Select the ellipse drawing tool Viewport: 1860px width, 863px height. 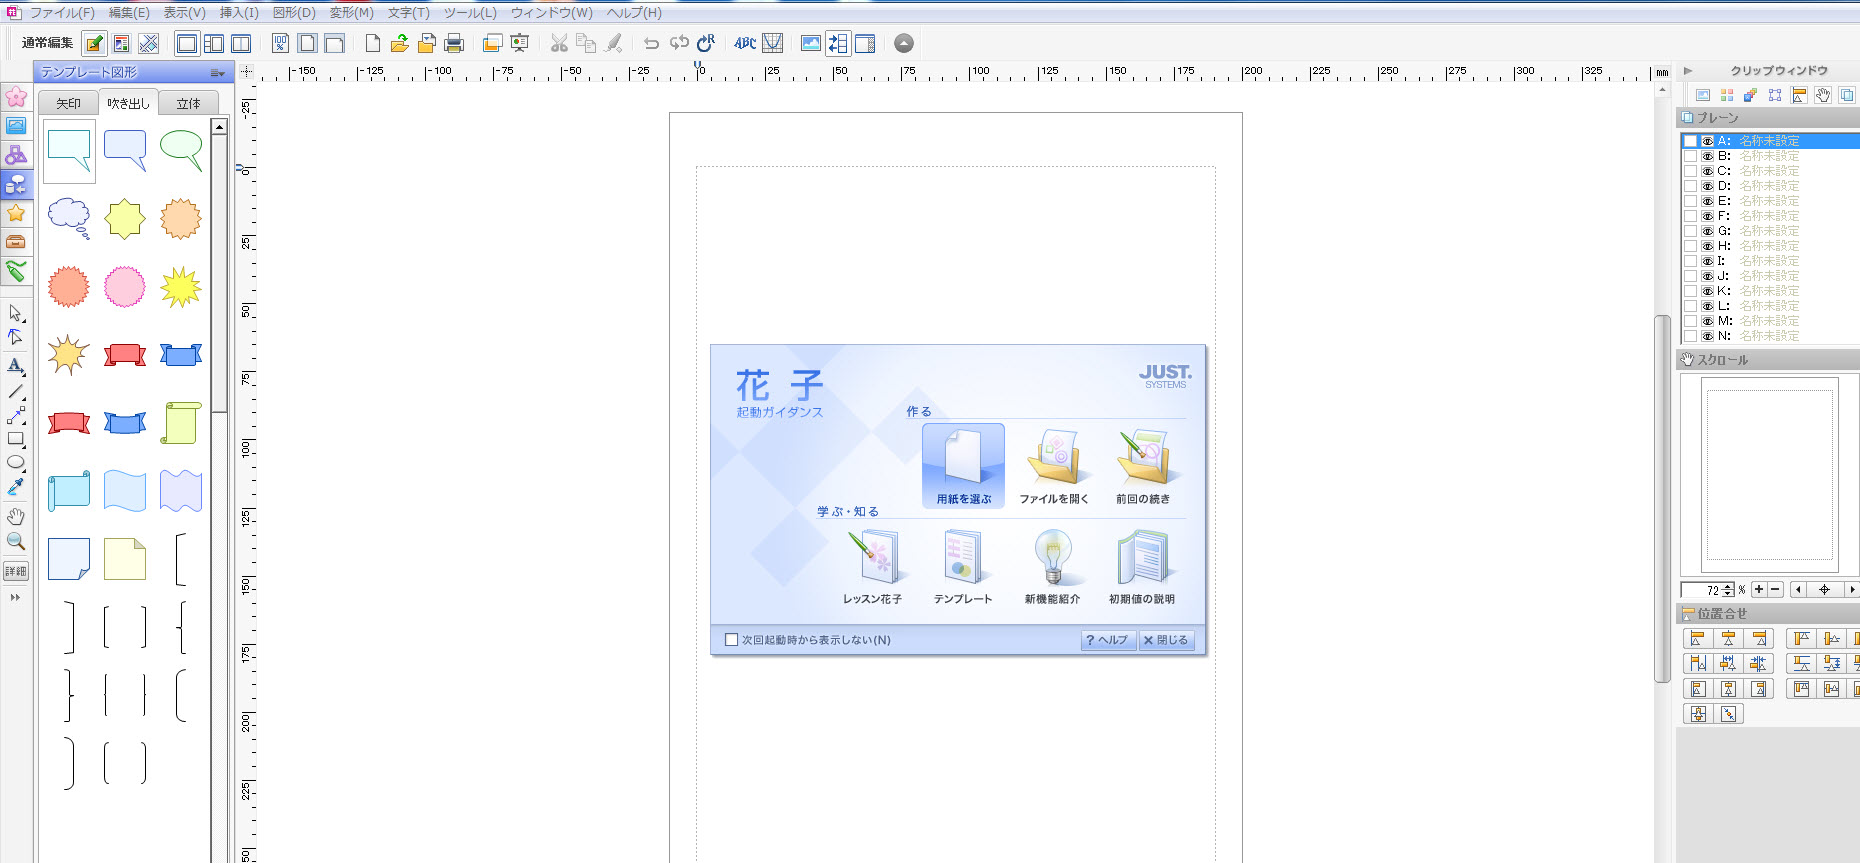click(15, 462)
